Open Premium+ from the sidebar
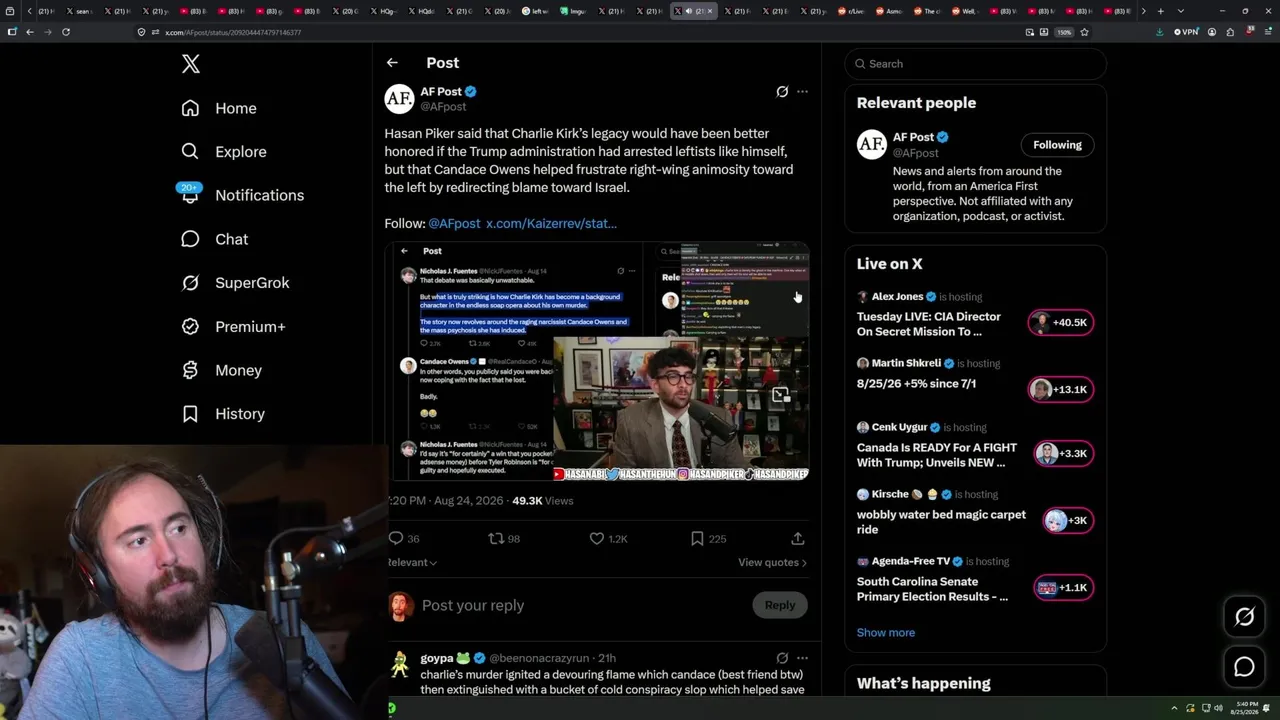 233,327
